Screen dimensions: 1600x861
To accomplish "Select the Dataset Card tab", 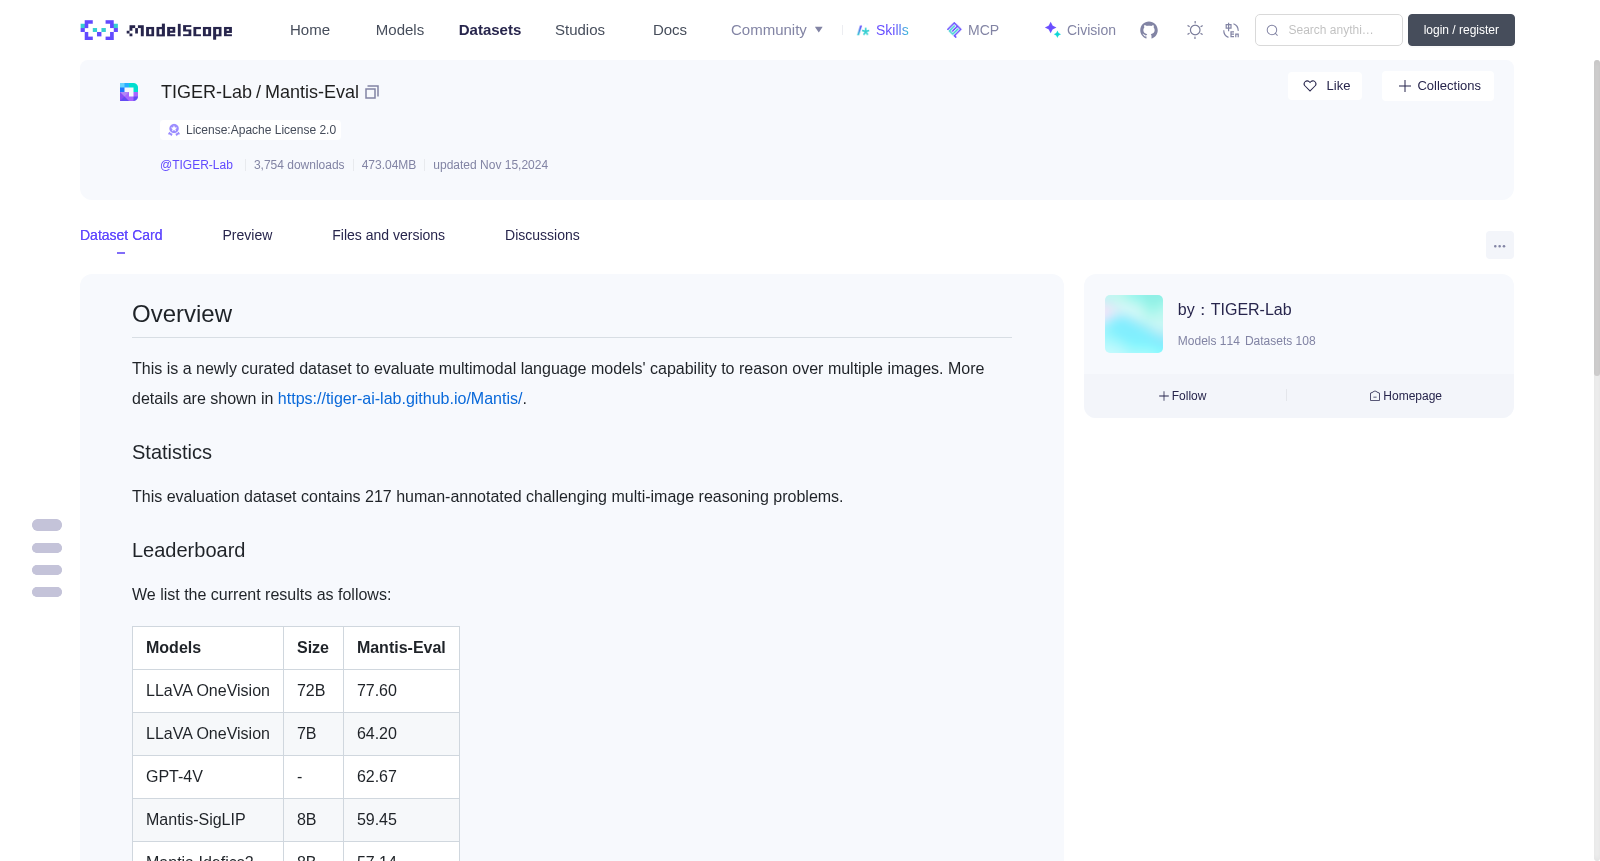I will click(121, 235).
